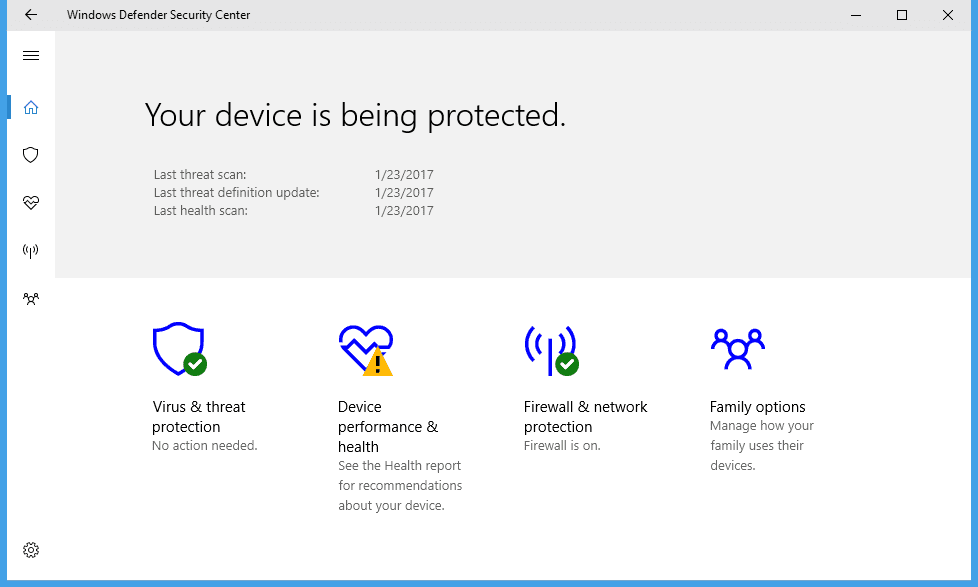The height and width of the screenshot is (587, 978).
Task: Click the Family options sidebar icon
Action: point(30,298)
